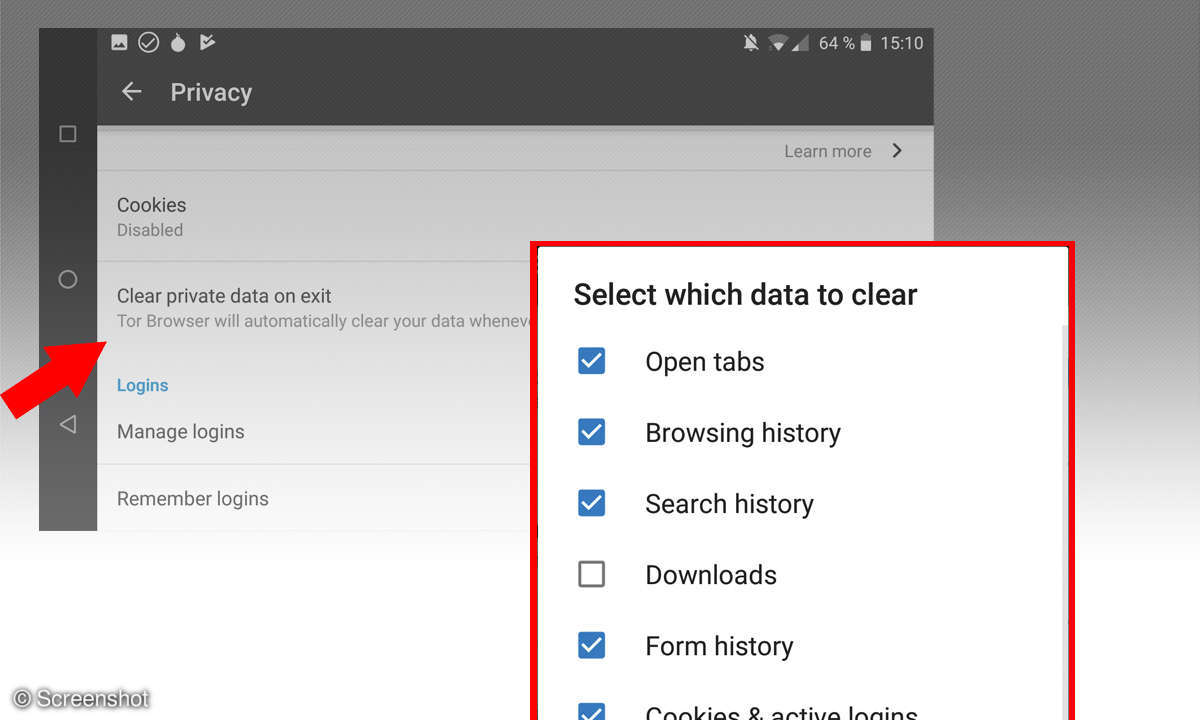This screenshot has width=1200, height=720.
Task: Tap the 64 % battery percentage text
Action: 836,43
